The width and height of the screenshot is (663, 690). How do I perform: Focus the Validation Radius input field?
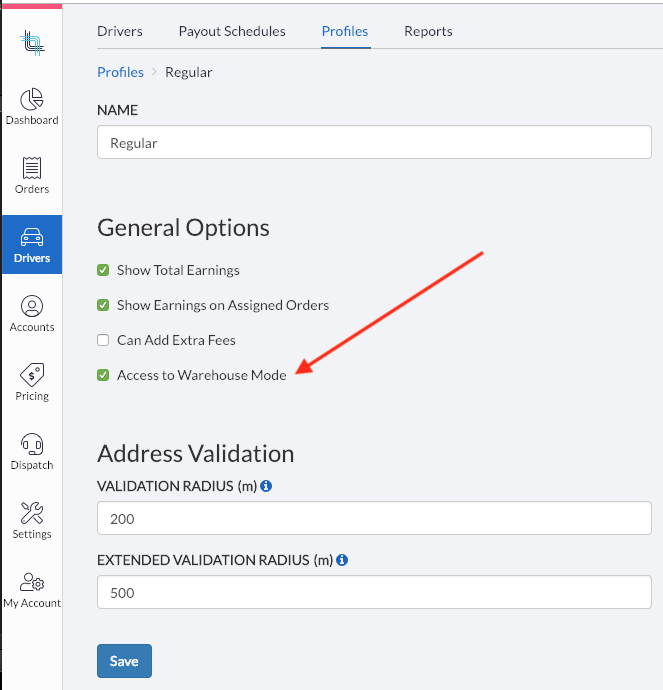pyautogui.click(x=374, y=518)
